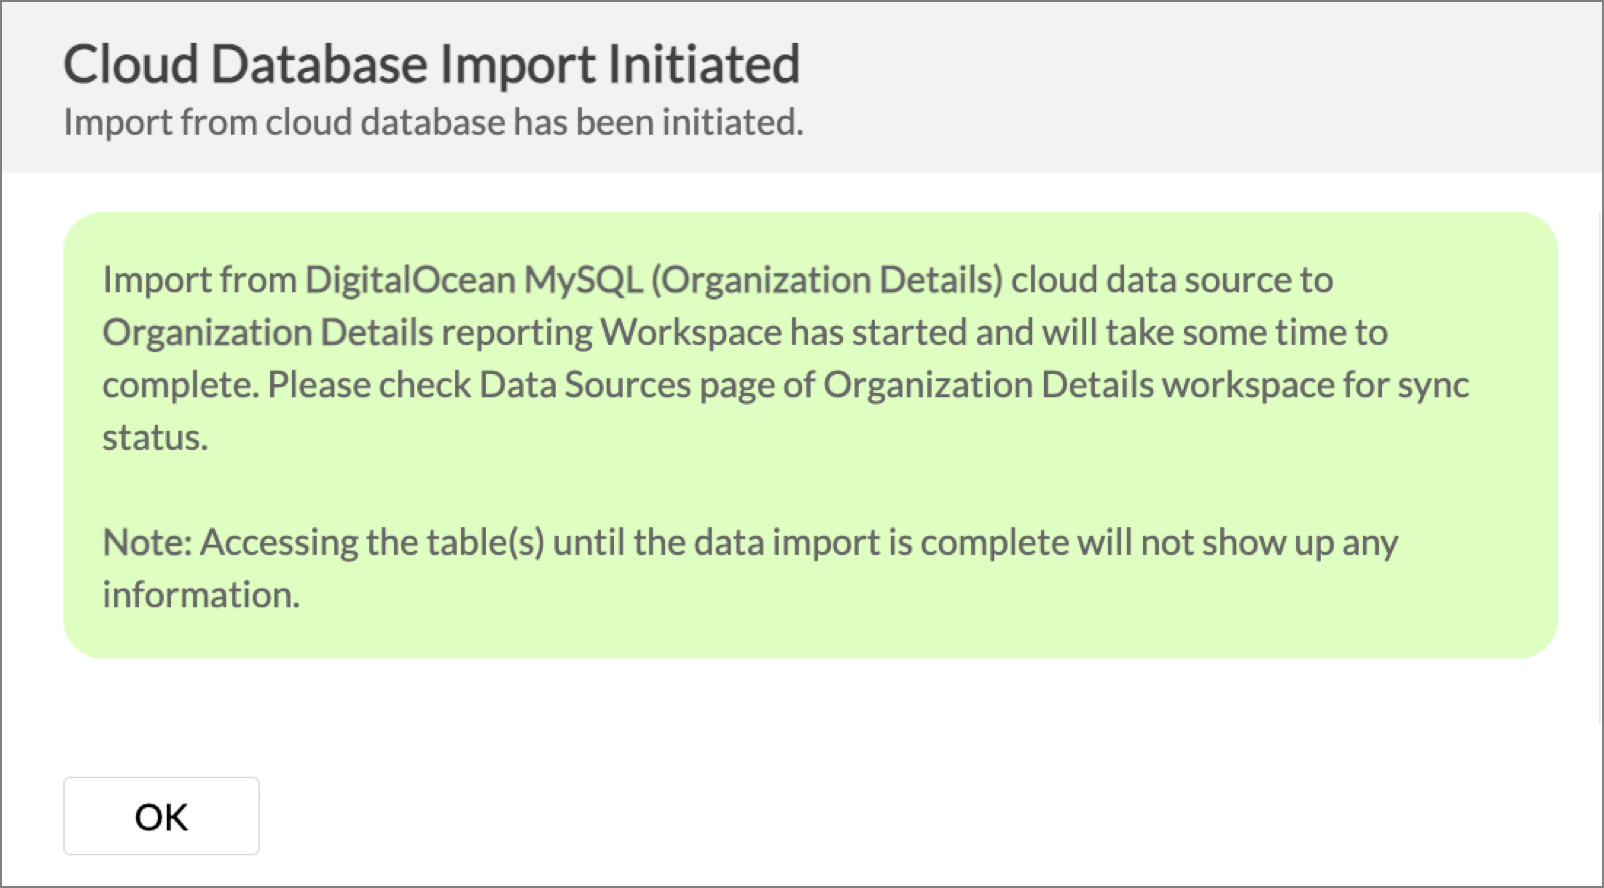Click below the green box in whitespace
The image size is (1604, 888).
(x=800, y=710)
